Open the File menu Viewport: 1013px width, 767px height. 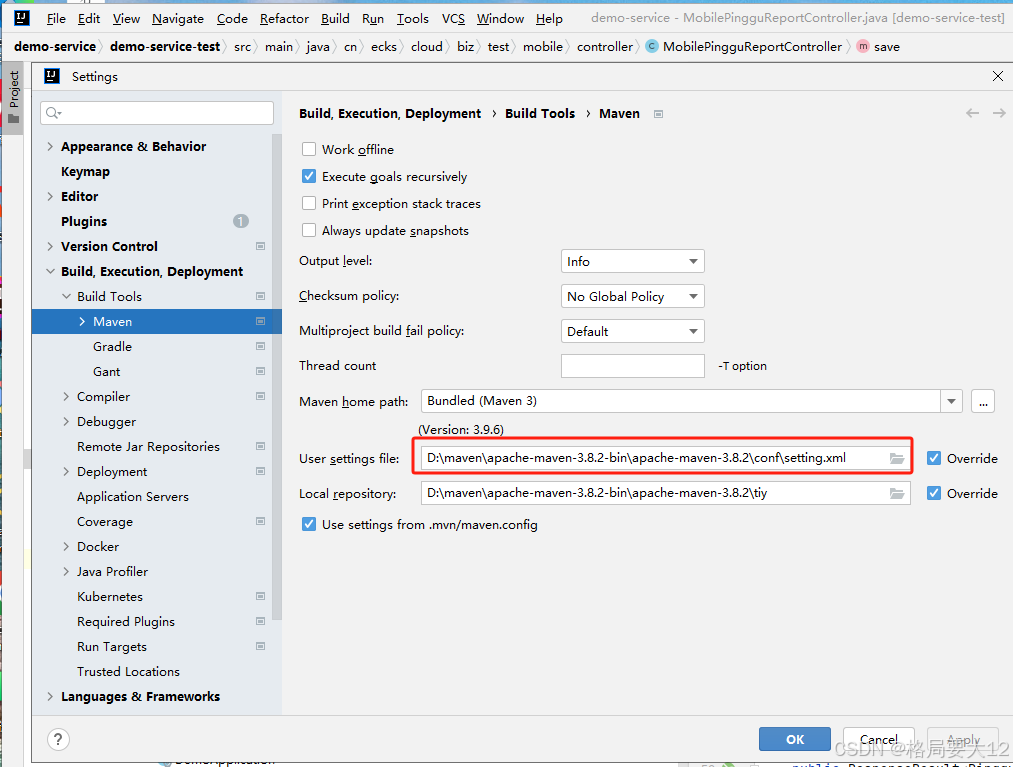click(x=56, y=19)
